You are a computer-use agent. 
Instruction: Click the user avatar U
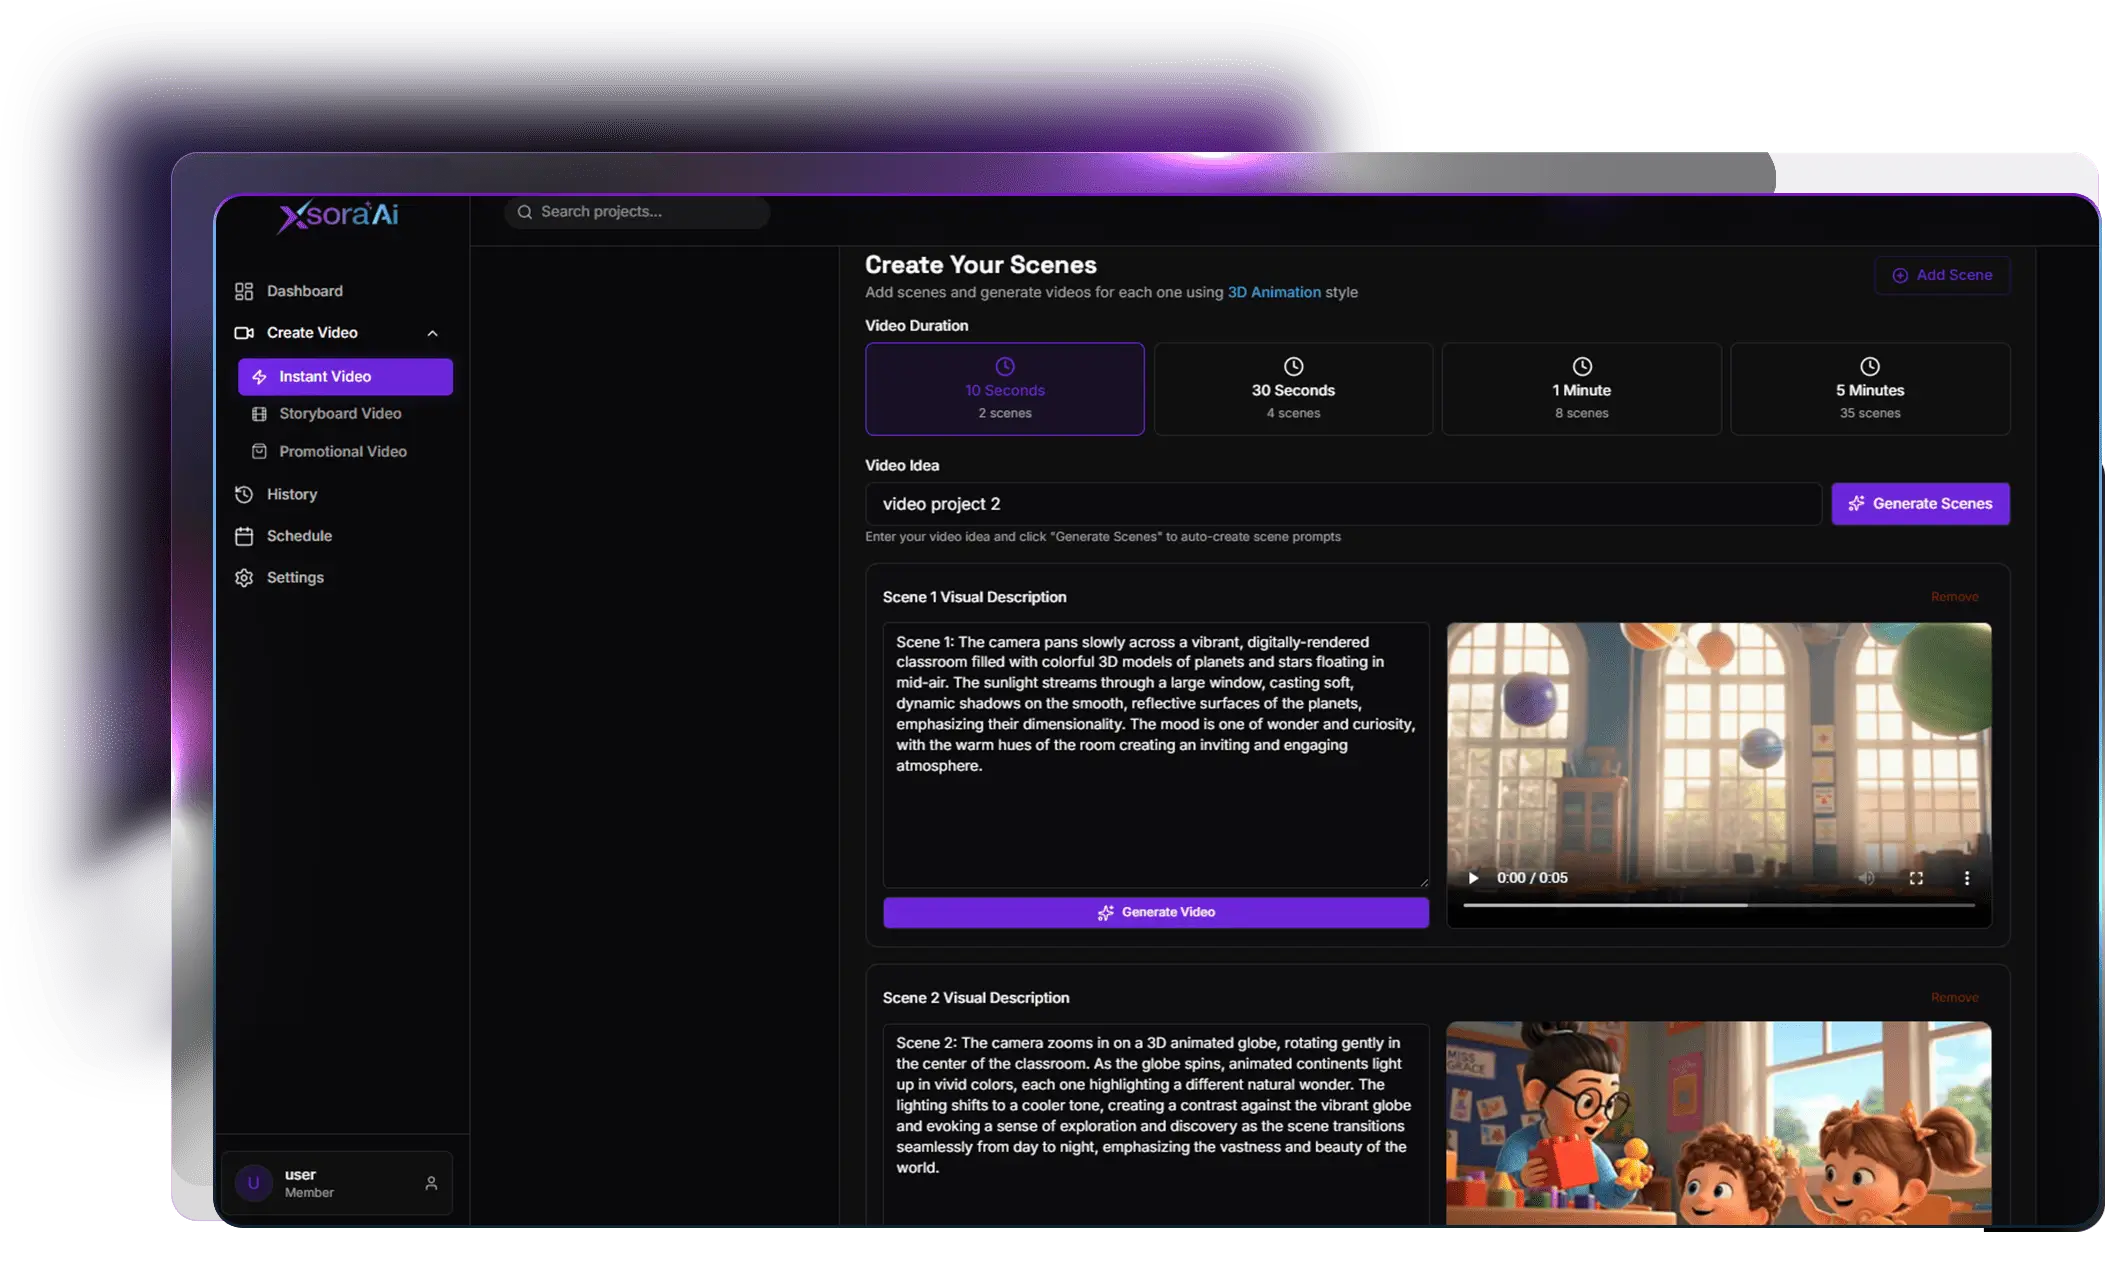point(253,1184)
